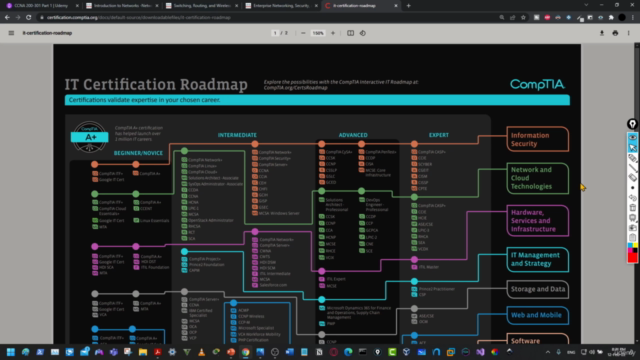The height and width of the screenshot is (360, 640).
Task: Click the EXPERT column heading
Action: coord(439,135)
